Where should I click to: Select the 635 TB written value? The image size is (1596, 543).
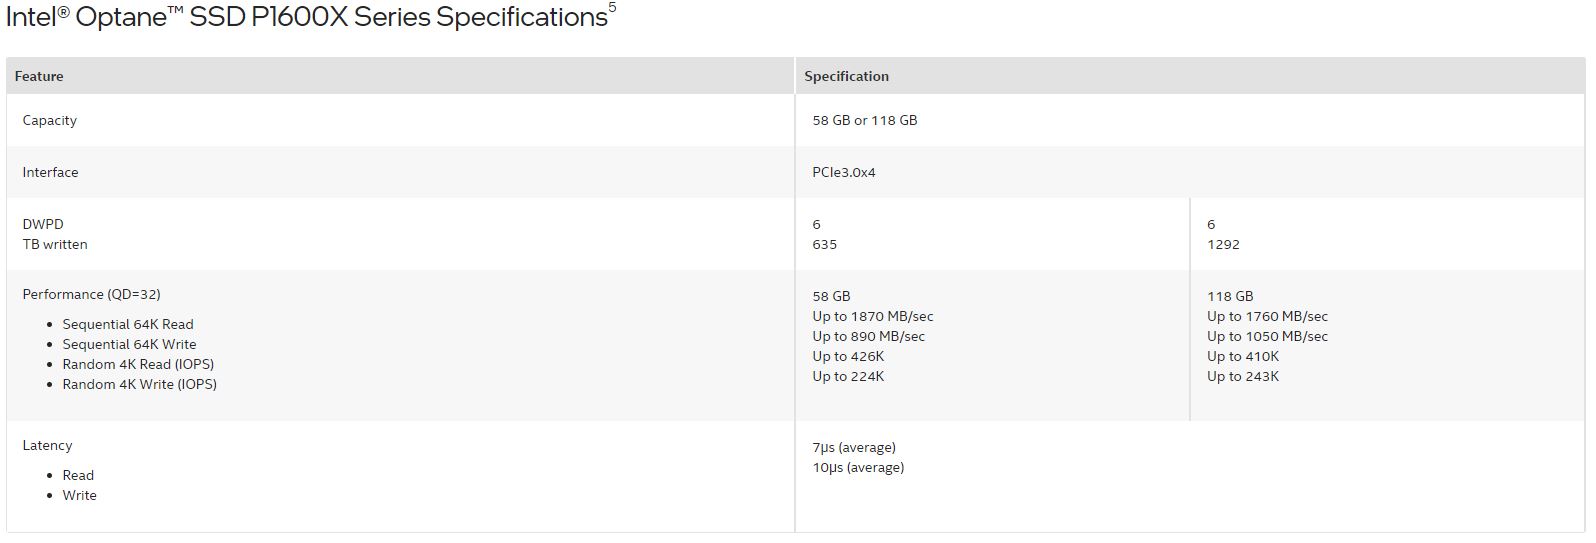(x=824, y=244)
